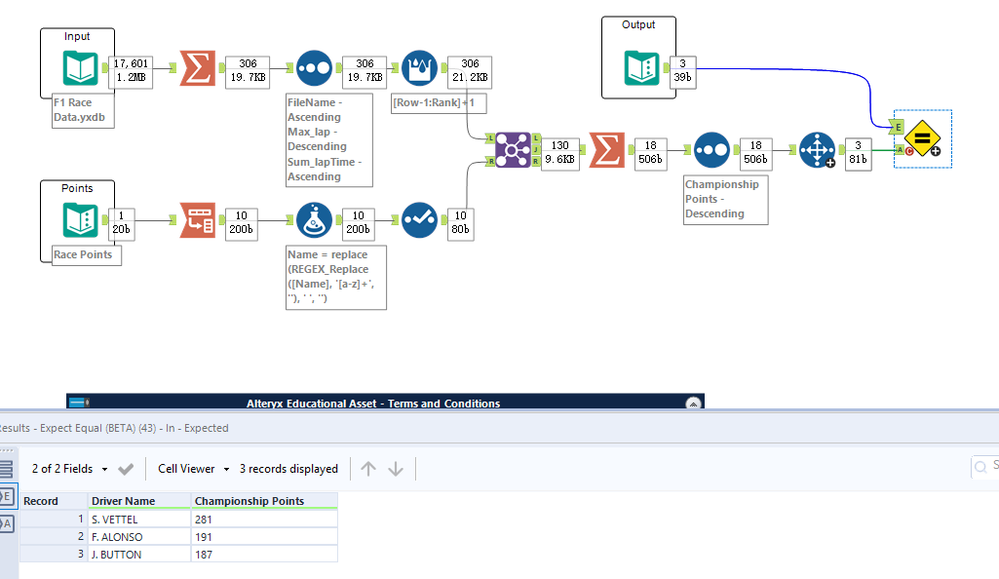Toggle the table layout view in results sidebar
999x579 pixels.
coord(8,468)
